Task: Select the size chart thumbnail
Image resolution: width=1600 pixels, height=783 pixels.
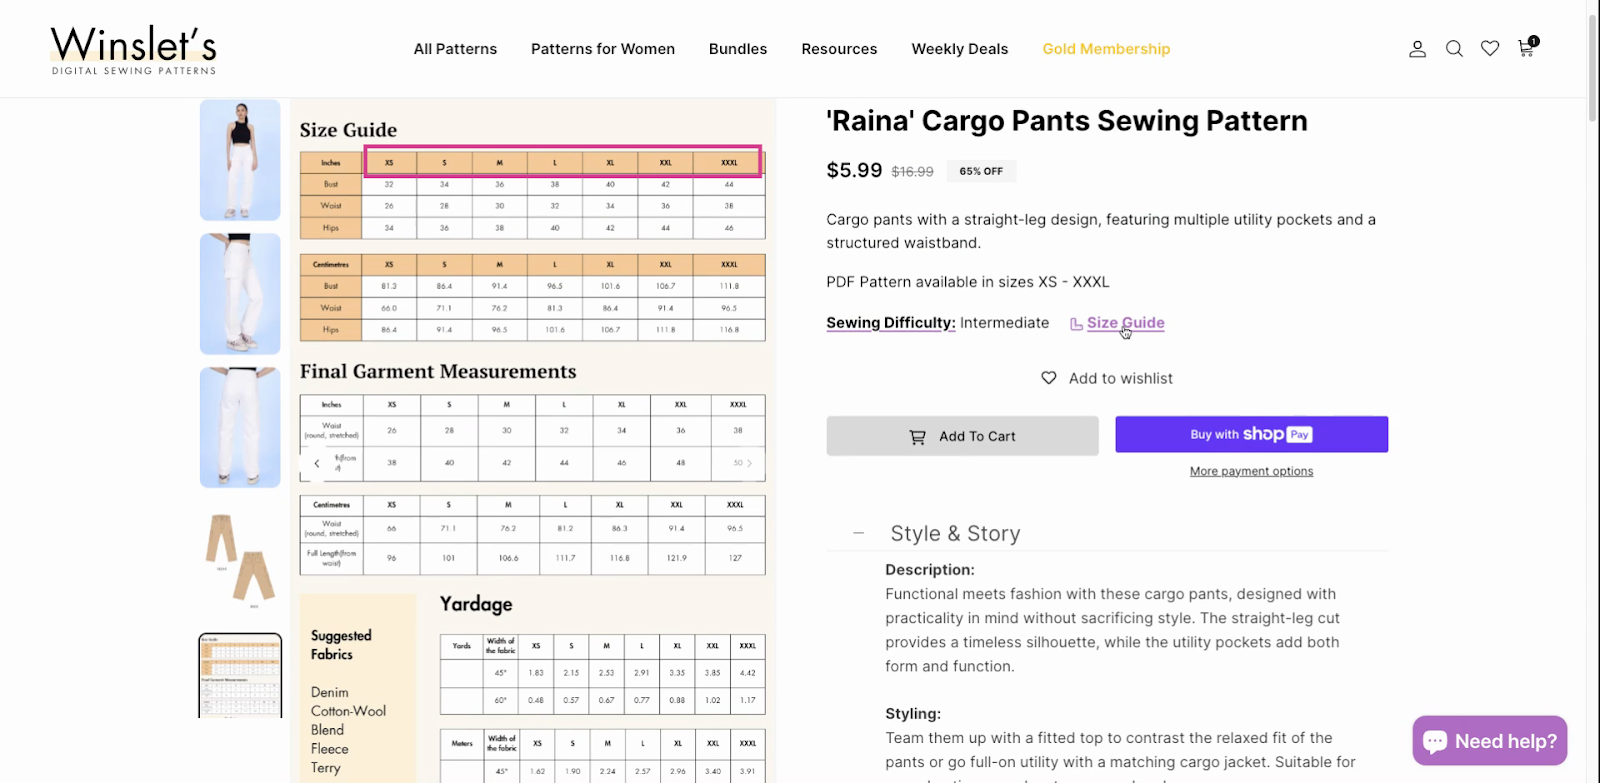Action: point(240,675)
